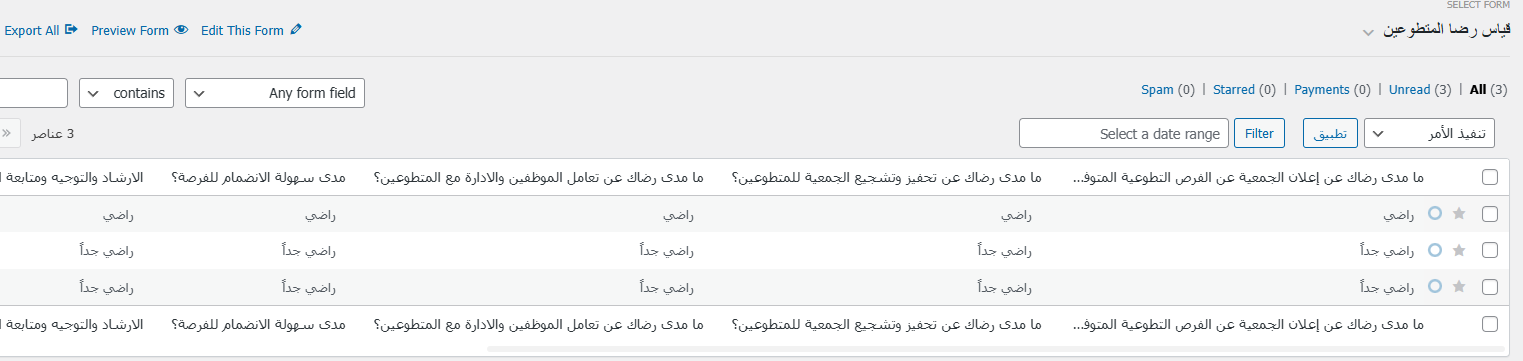The width and height of the screenshot is (1523, 361).
Task: Select the first entry checkbox
Action: coord(1490,214)
